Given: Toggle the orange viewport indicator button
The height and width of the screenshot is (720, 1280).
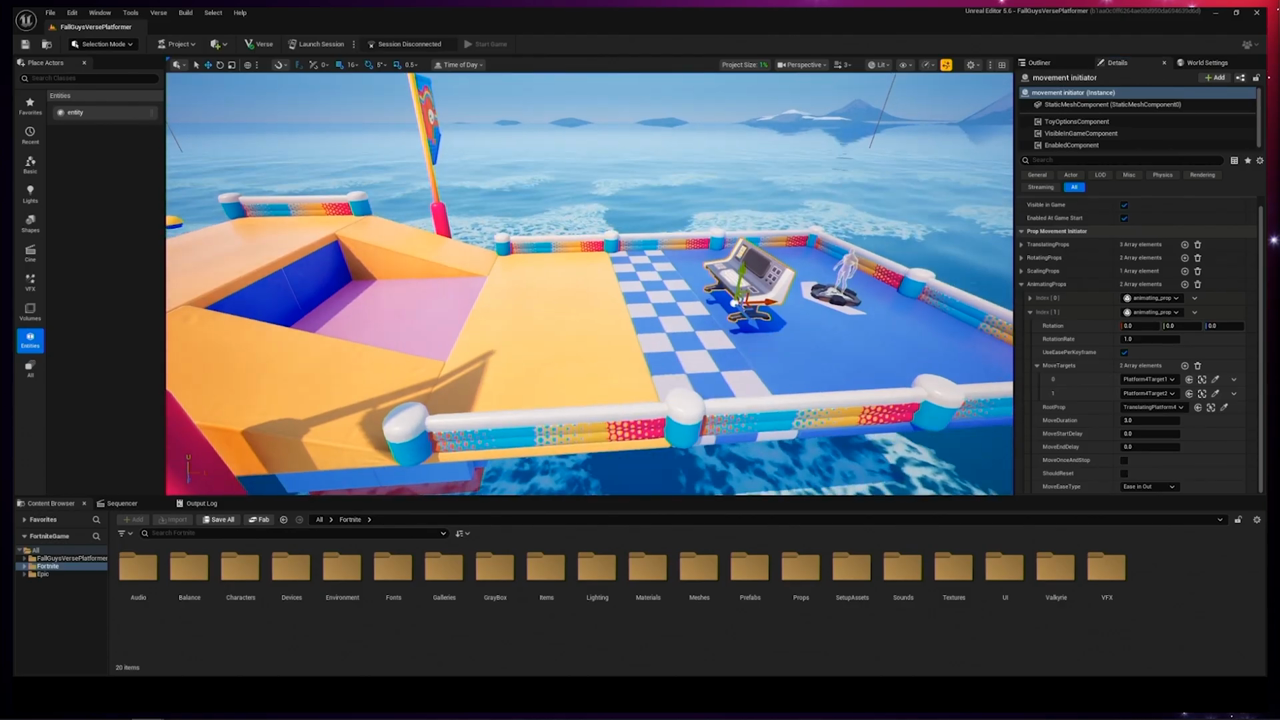Looking at the screenshot, I should click(946, 65).
